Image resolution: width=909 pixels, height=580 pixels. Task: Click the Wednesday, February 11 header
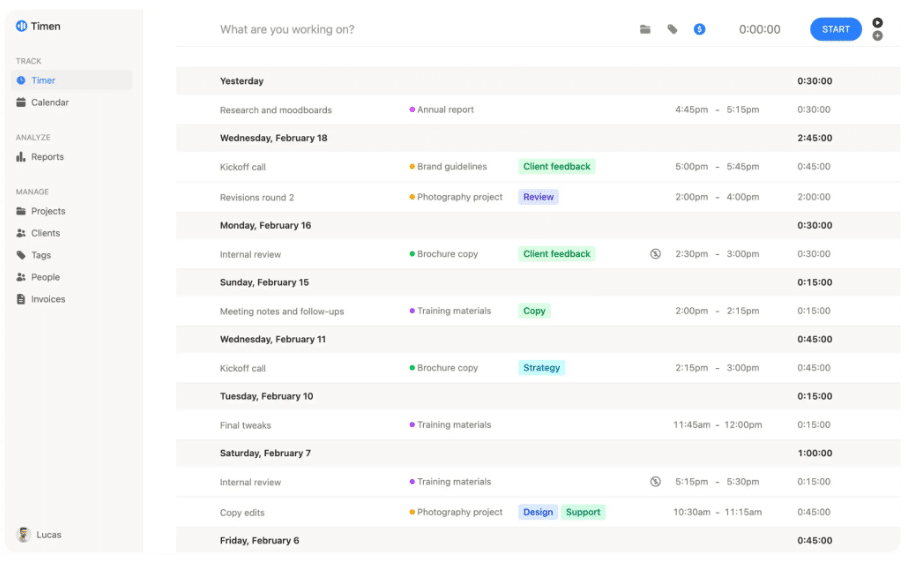[x=538, y=339]
